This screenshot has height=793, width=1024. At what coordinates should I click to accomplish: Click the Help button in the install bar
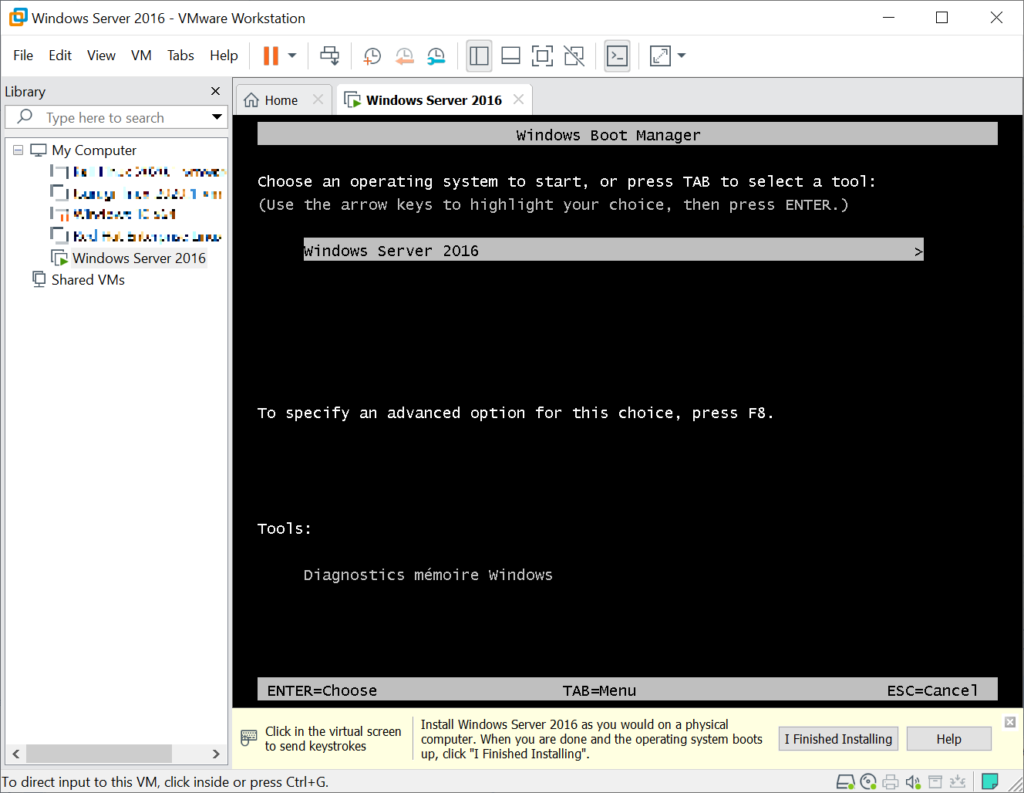949,739
